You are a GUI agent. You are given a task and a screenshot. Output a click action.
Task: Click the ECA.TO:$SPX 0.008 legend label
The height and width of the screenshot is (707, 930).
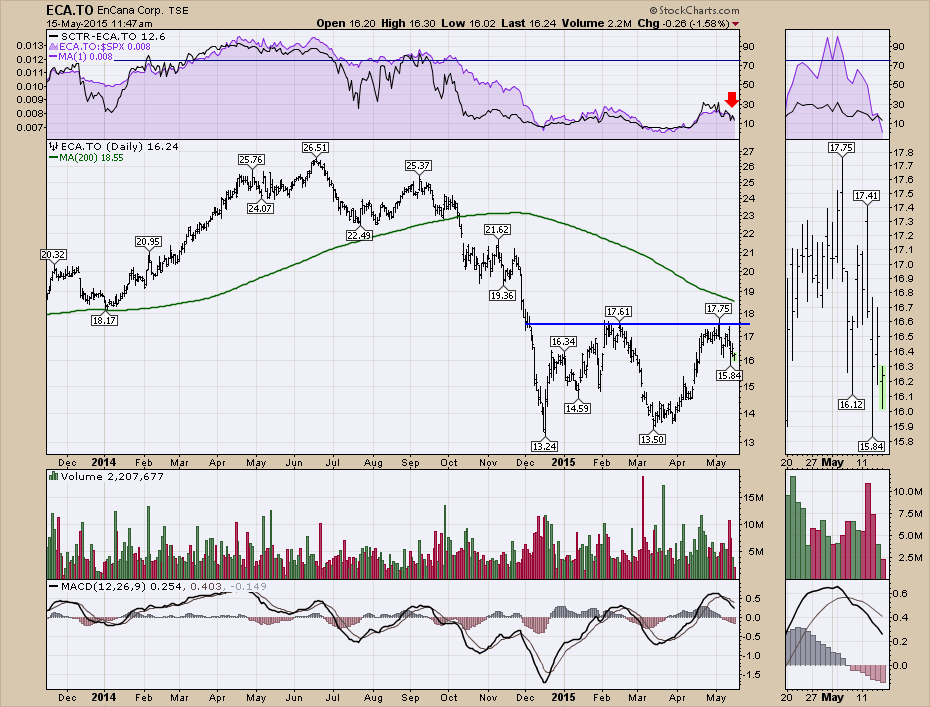pyautogui.click(x=99, y=46)
